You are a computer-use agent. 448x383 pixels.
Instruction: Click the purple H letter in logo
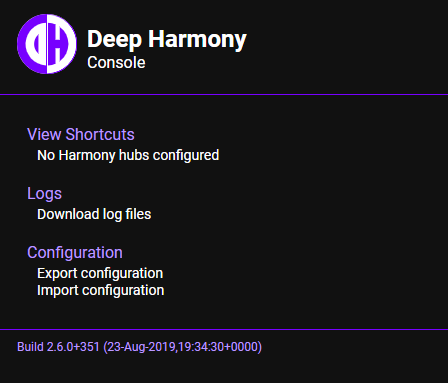(58, 44)
